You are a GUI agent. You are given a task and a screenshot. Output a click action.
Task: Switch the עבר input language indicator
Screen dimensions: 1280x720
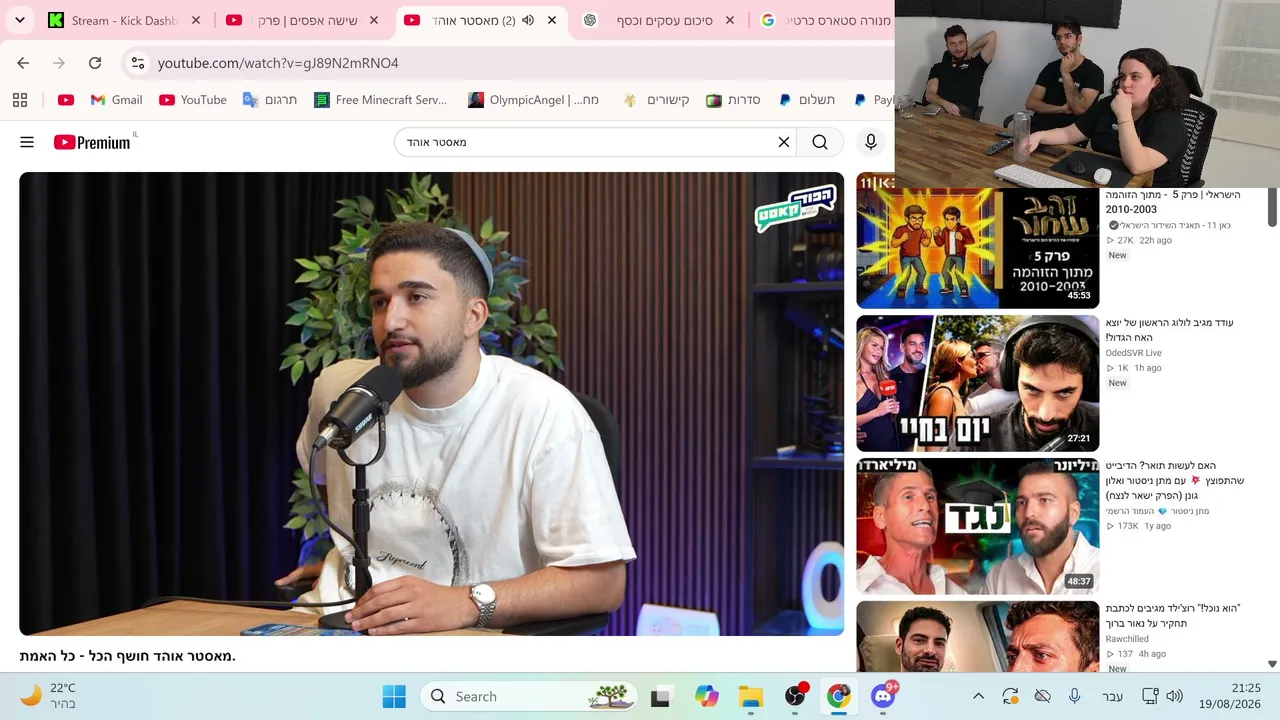tap(1112, 696)
